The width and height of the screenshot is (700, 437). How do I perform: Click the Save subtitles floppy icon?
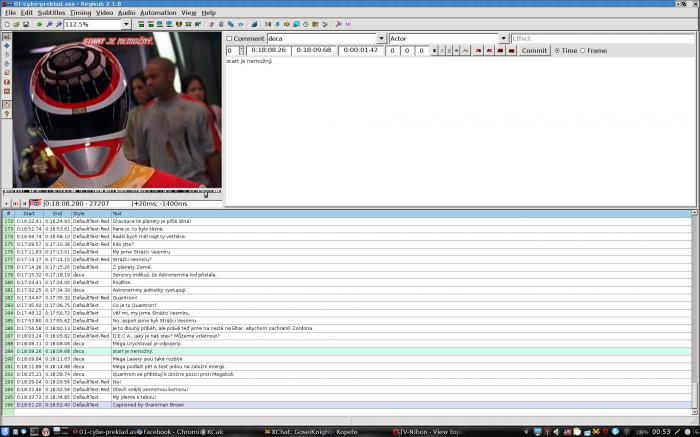(25, 24)
